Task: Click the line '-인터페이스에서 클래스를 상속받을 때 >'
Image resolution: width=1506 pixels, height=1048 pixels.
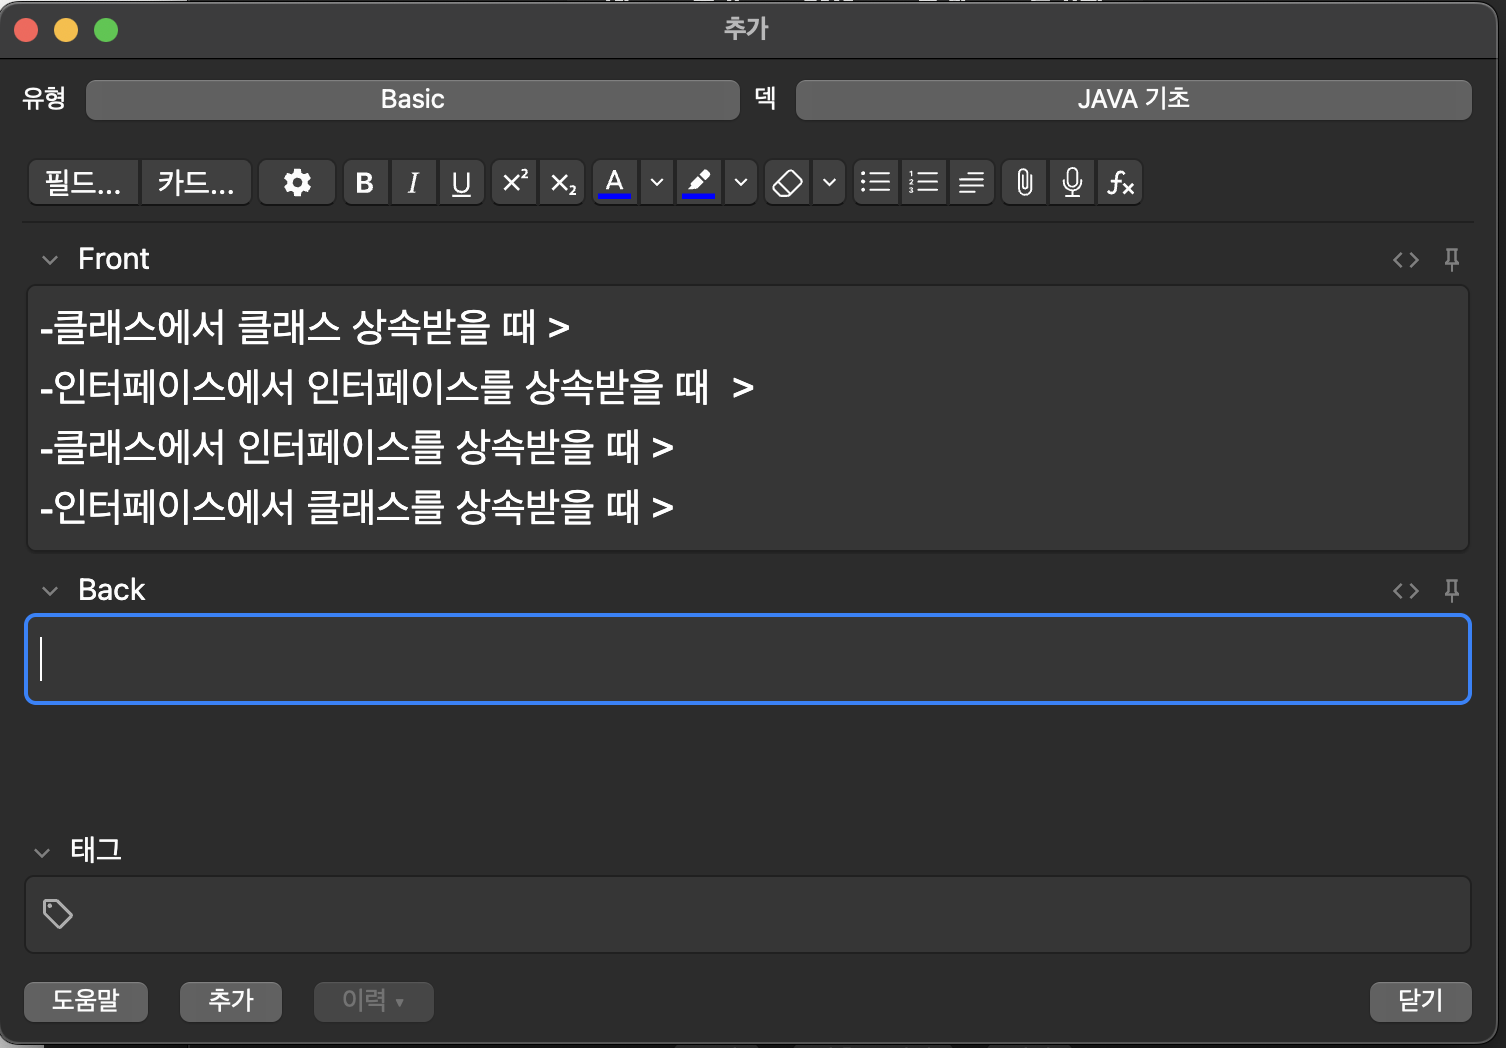Action: coord(357,507)
